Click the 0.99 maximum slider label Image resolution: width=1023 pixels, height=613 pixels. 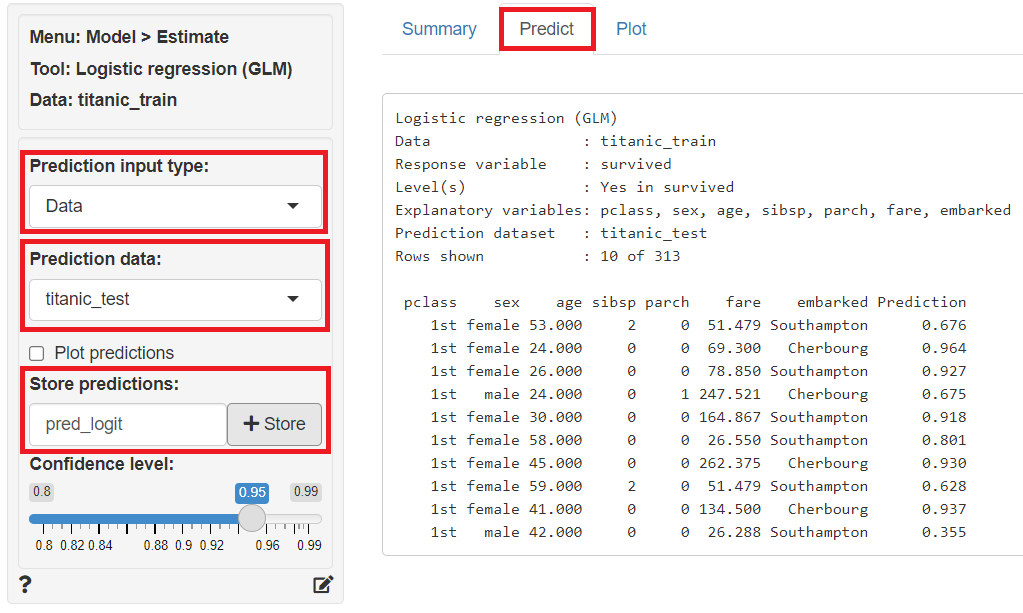pos(306,492)
